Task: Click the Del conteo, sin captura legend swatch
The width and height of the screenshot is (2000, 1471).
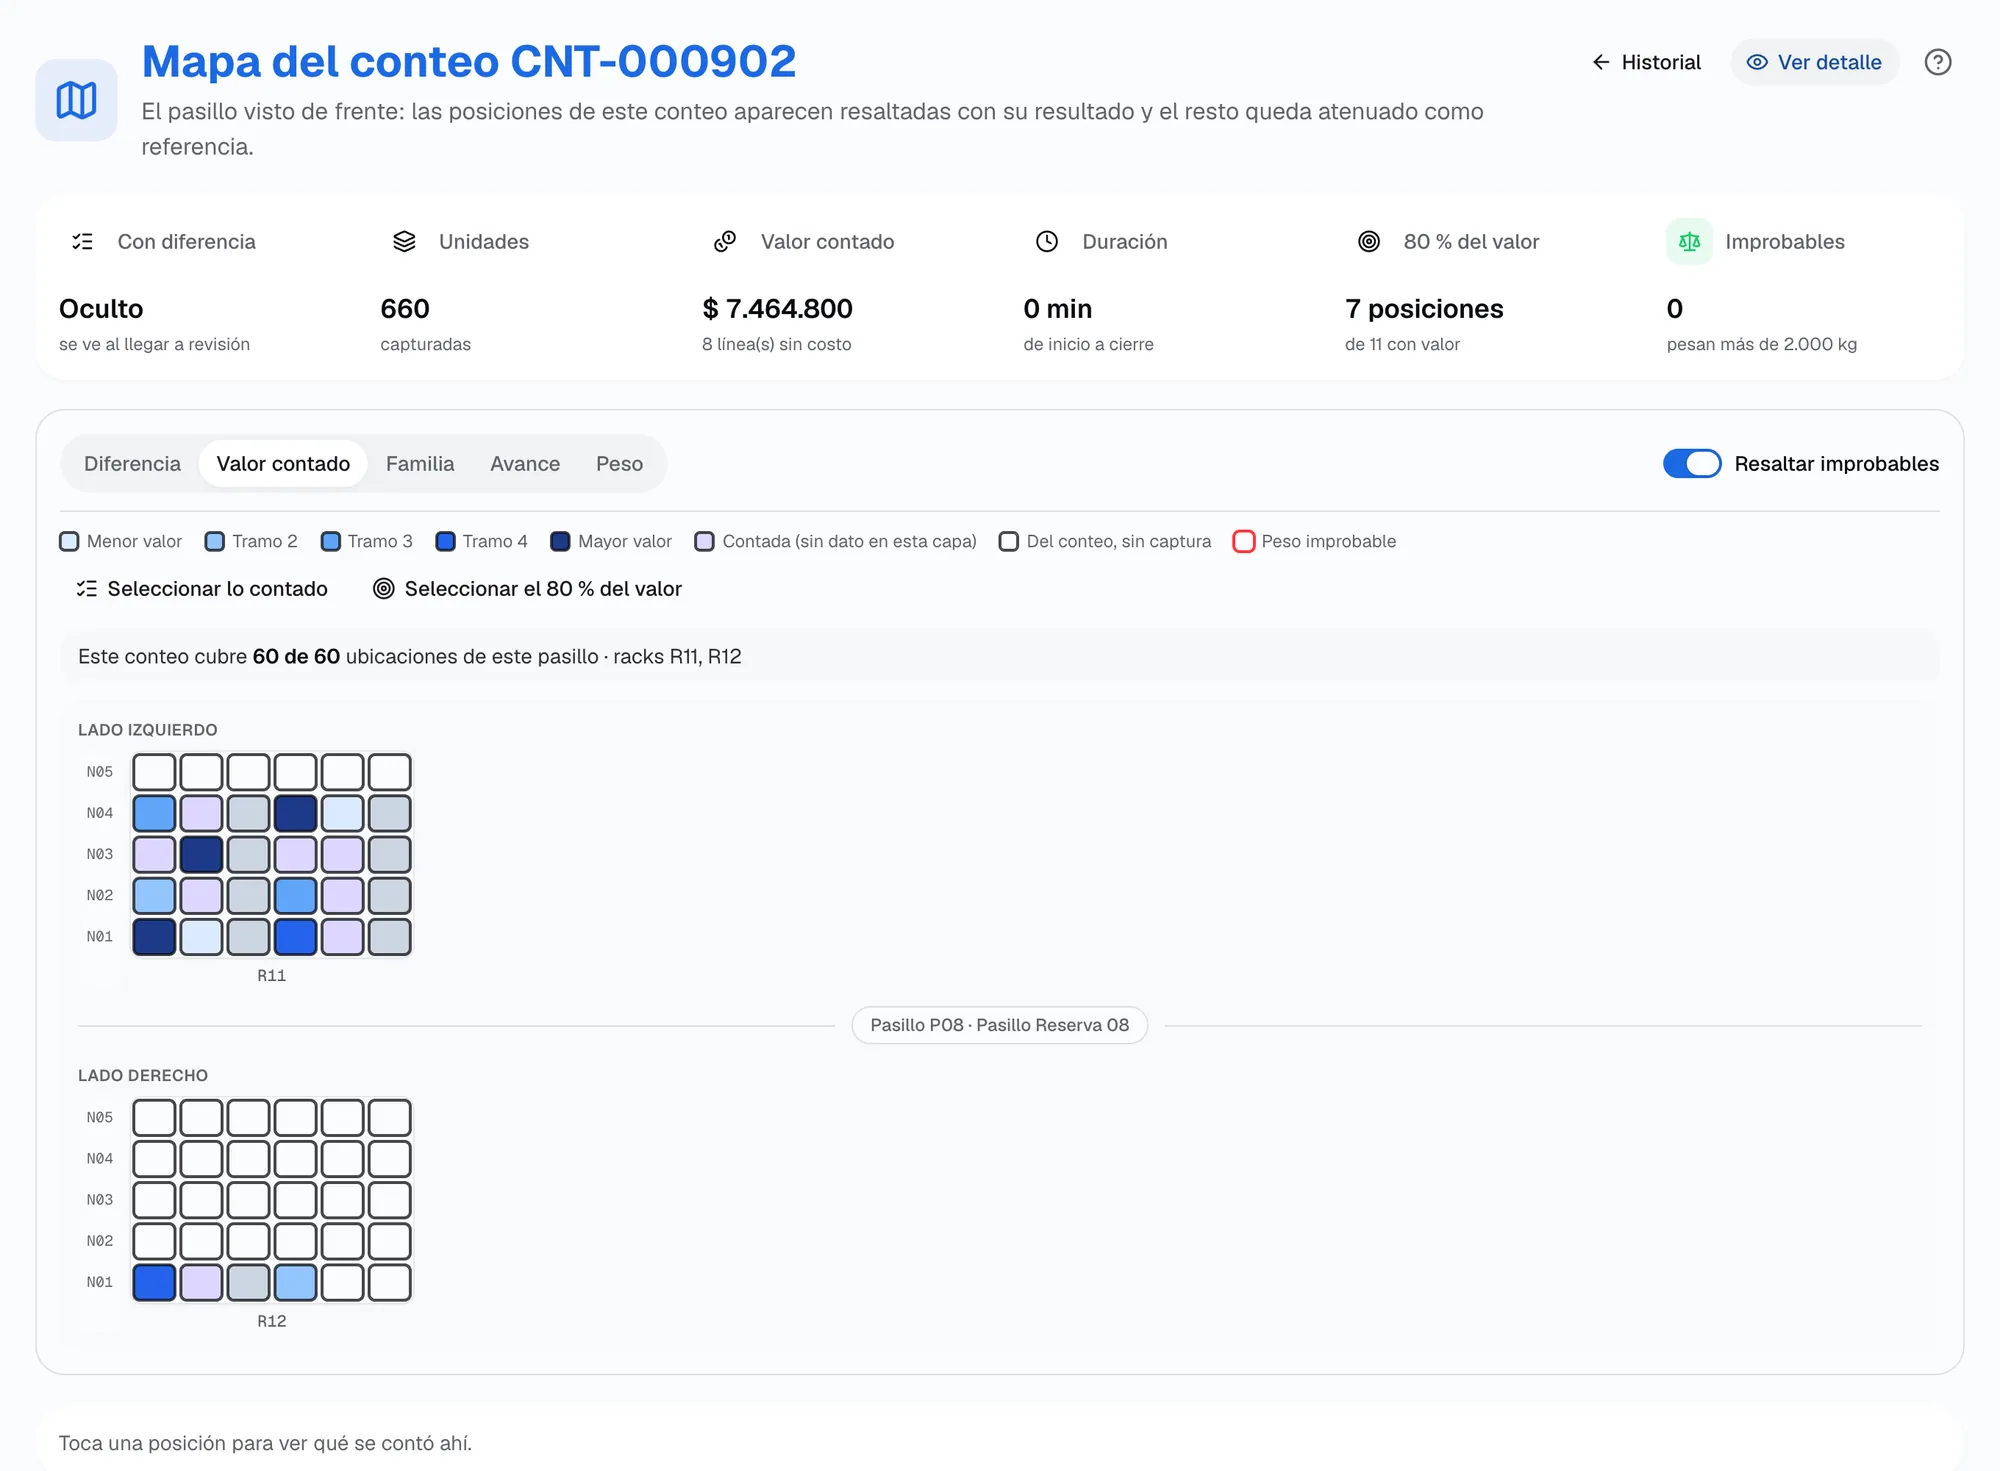Action: 1009,541
